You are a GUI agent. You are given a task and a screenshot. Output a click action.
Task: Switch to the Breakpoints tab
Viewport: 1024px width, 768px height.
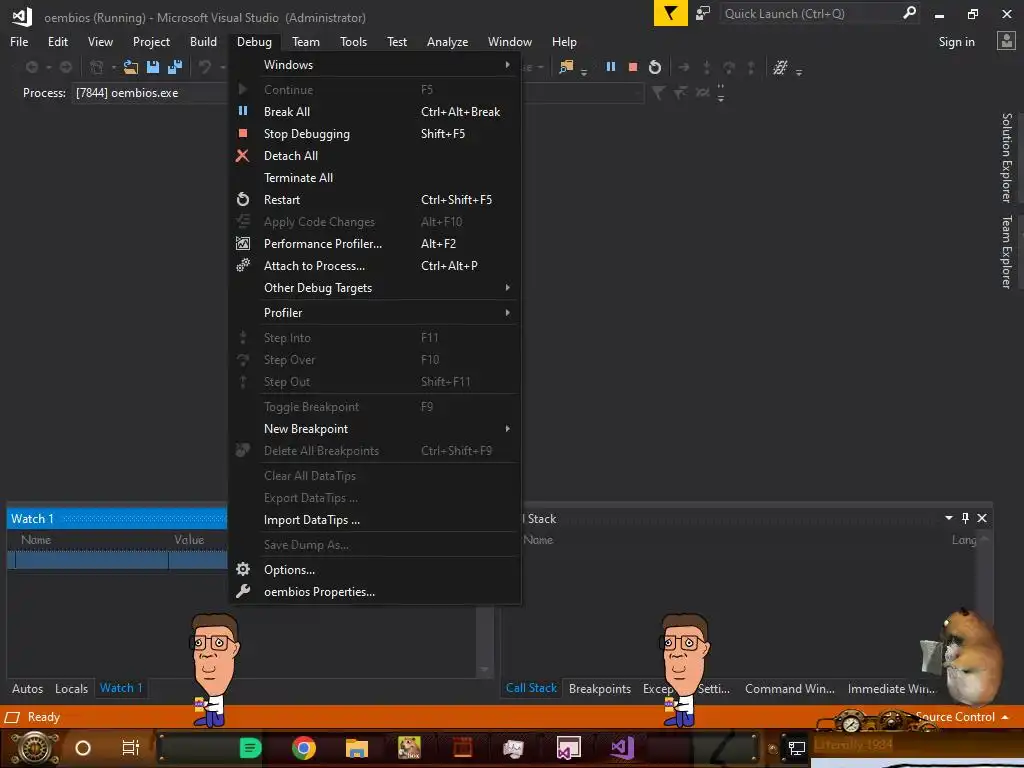pos(600,688)
